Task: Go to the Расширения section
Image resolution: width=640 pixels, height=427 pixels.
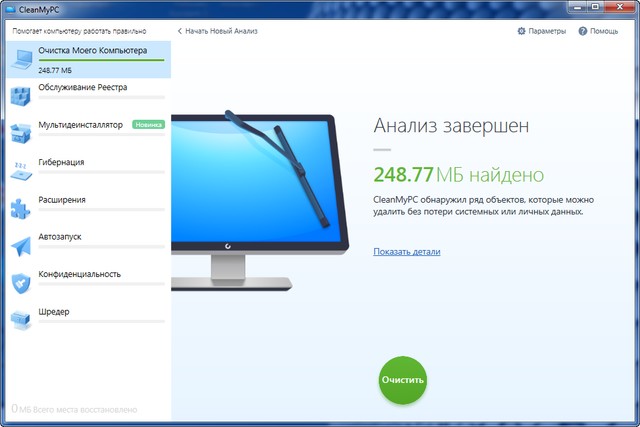Action: pyautogui.click(x=89, y=209)
